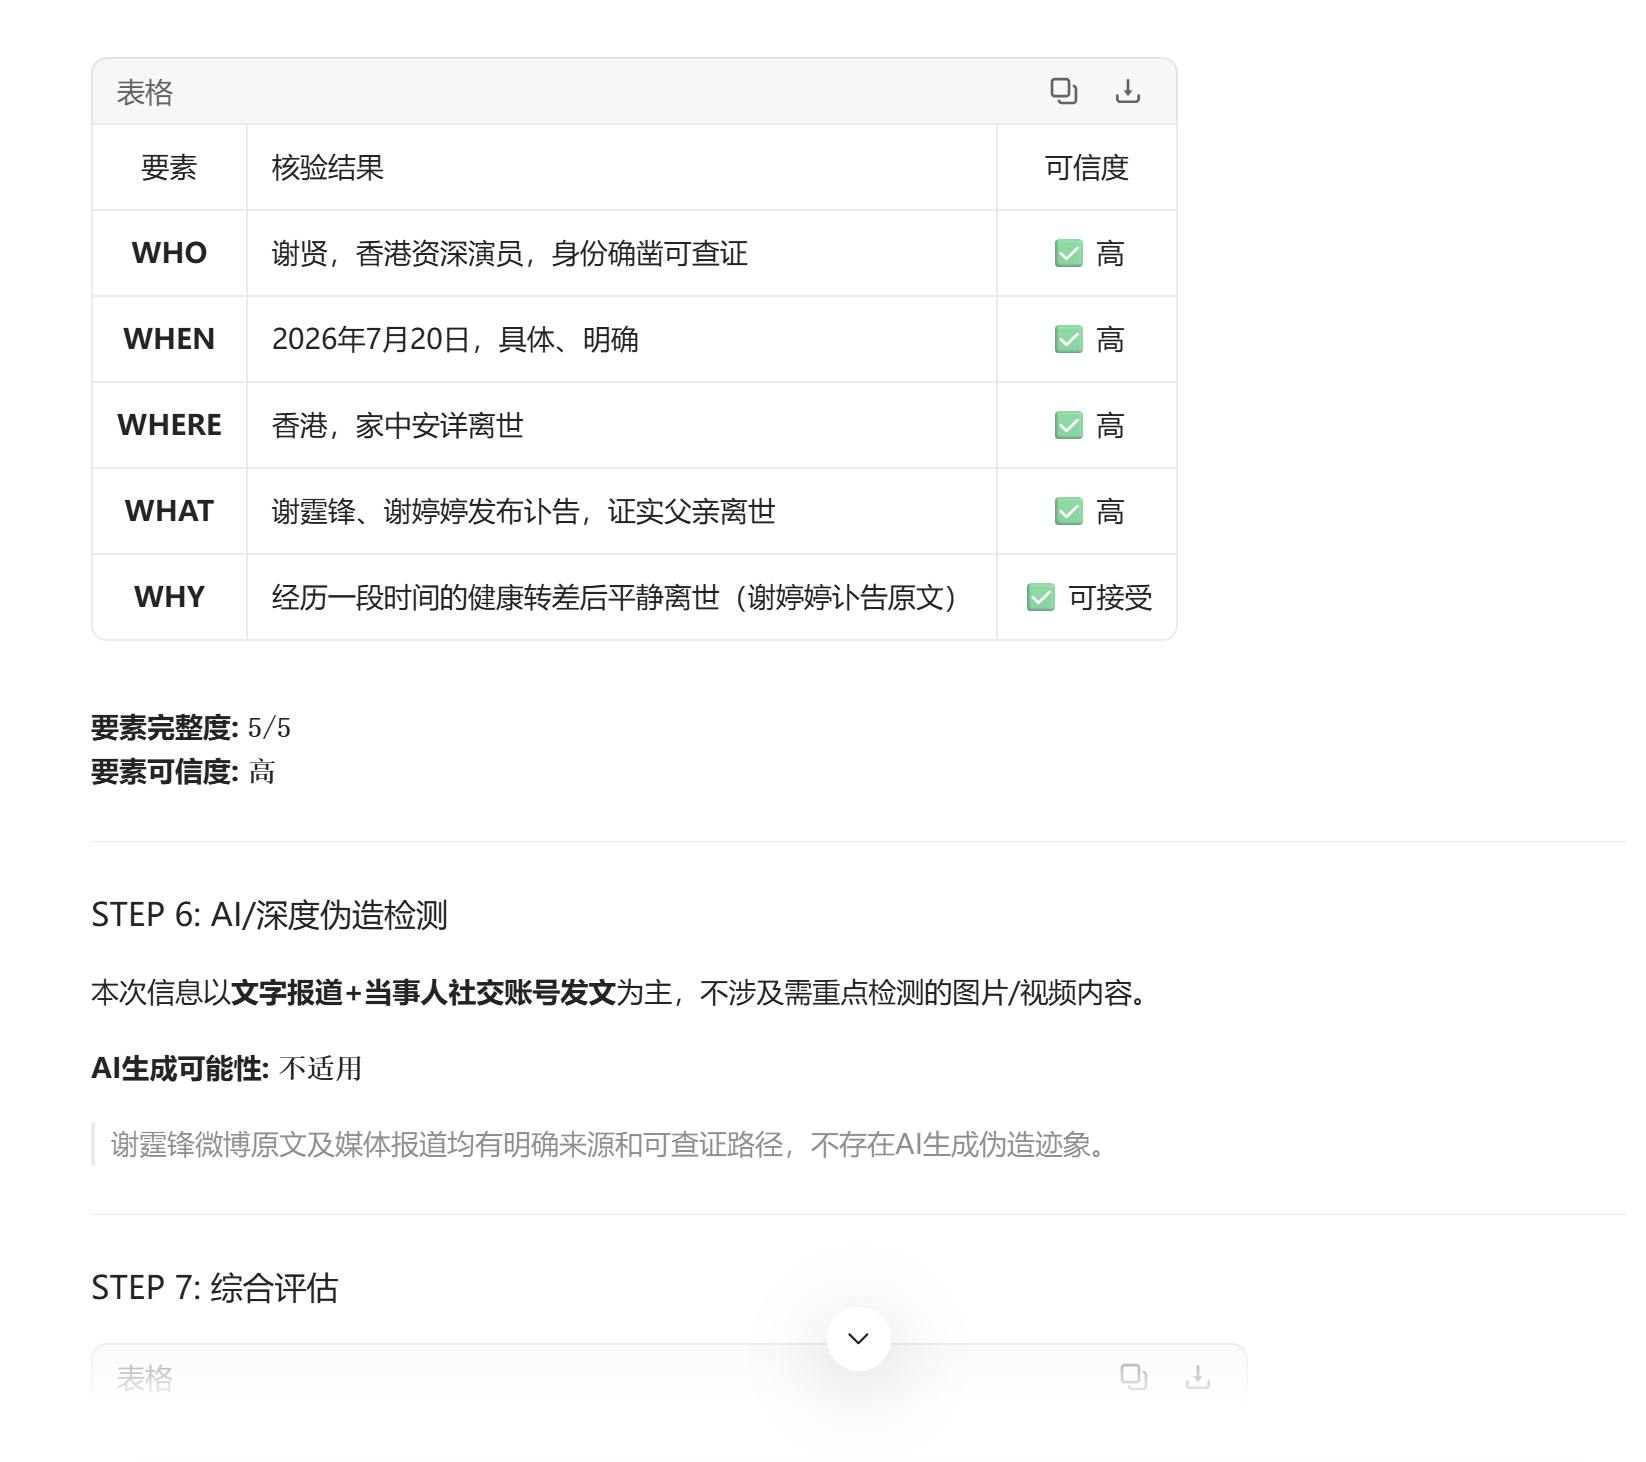Click the quoted note about 谢霆锋微博原文

[x=610, y=1144]
